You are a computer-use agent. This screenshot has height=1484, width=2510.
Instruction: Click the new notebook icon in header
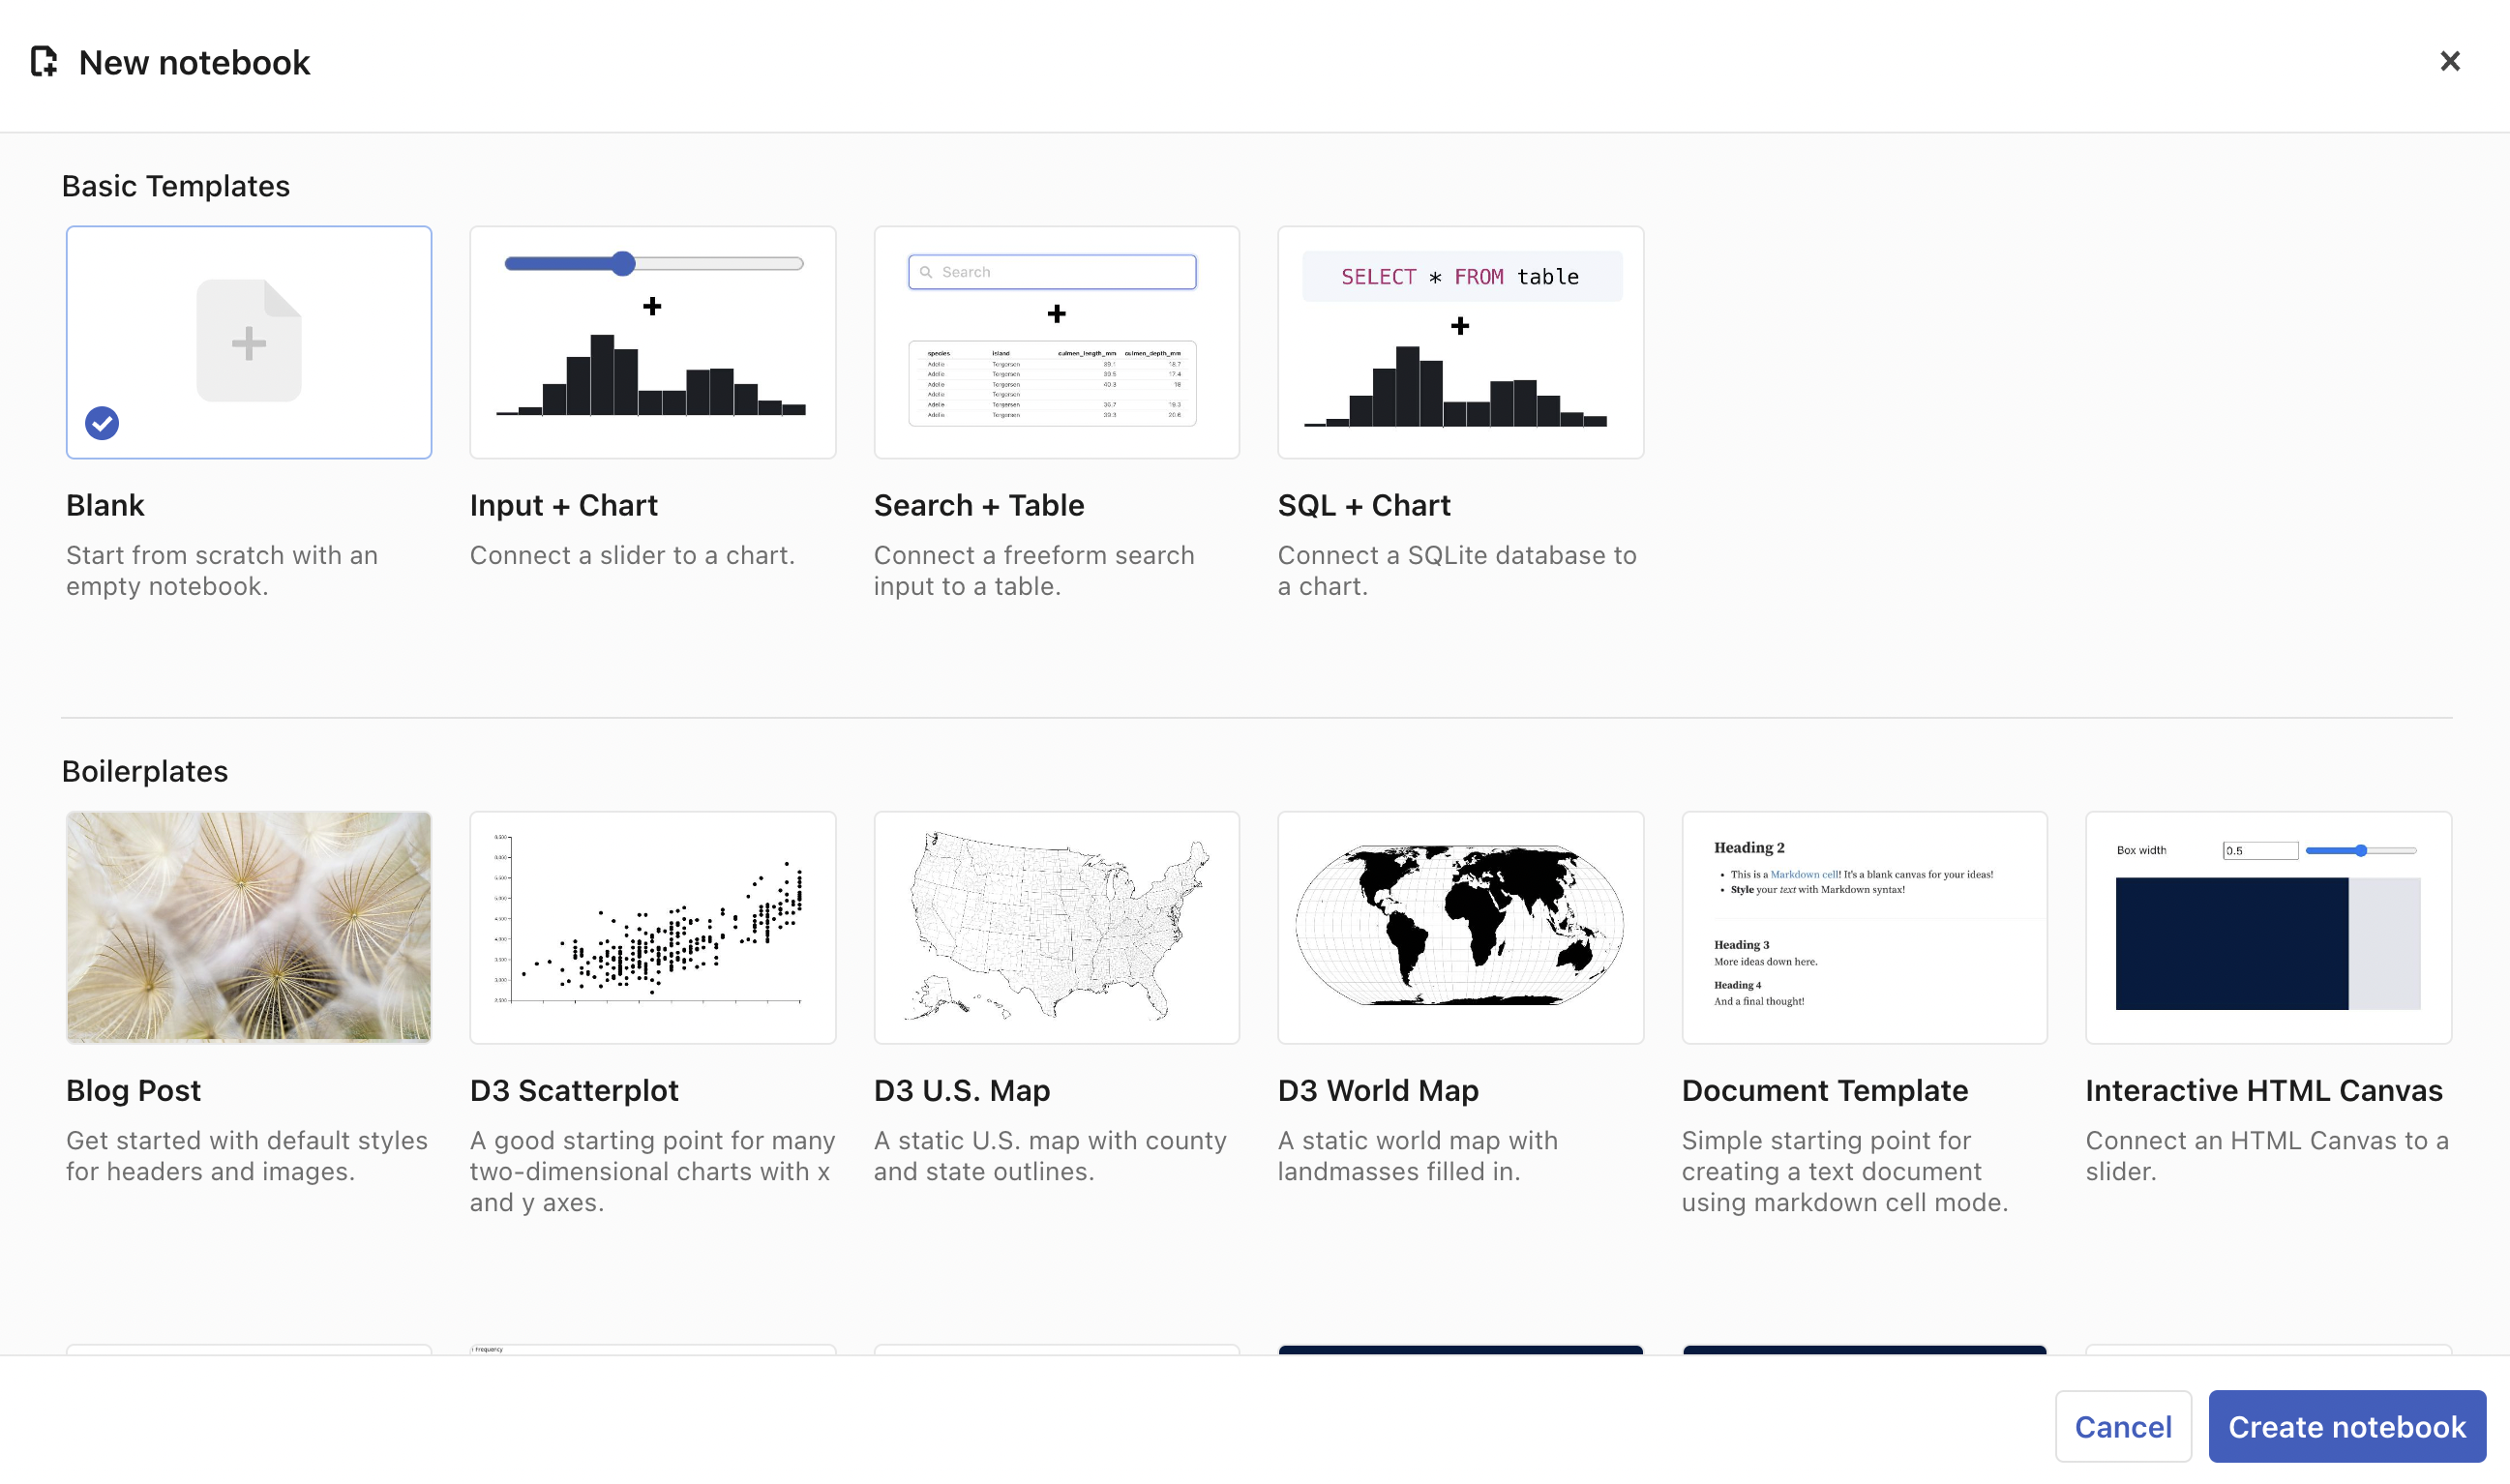coord(44,62)
